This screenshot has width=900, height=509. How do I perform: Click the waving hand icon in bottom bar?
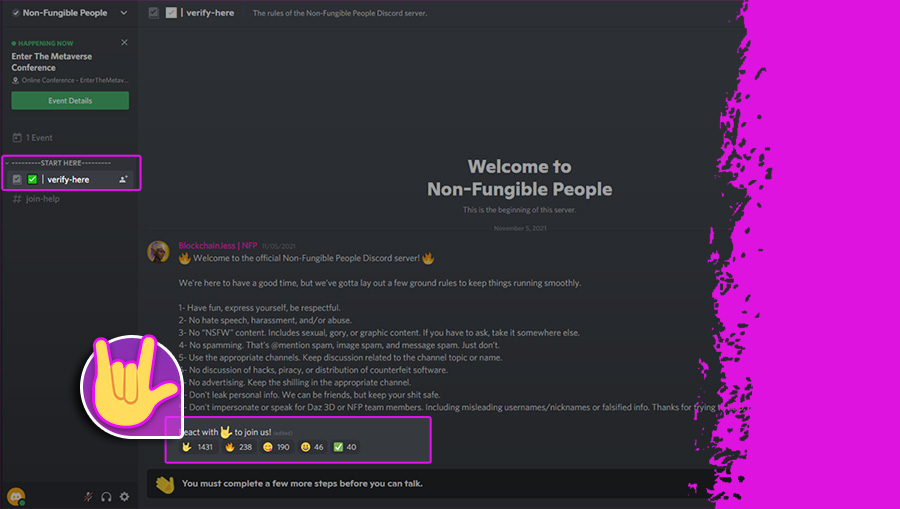(165, 484)
